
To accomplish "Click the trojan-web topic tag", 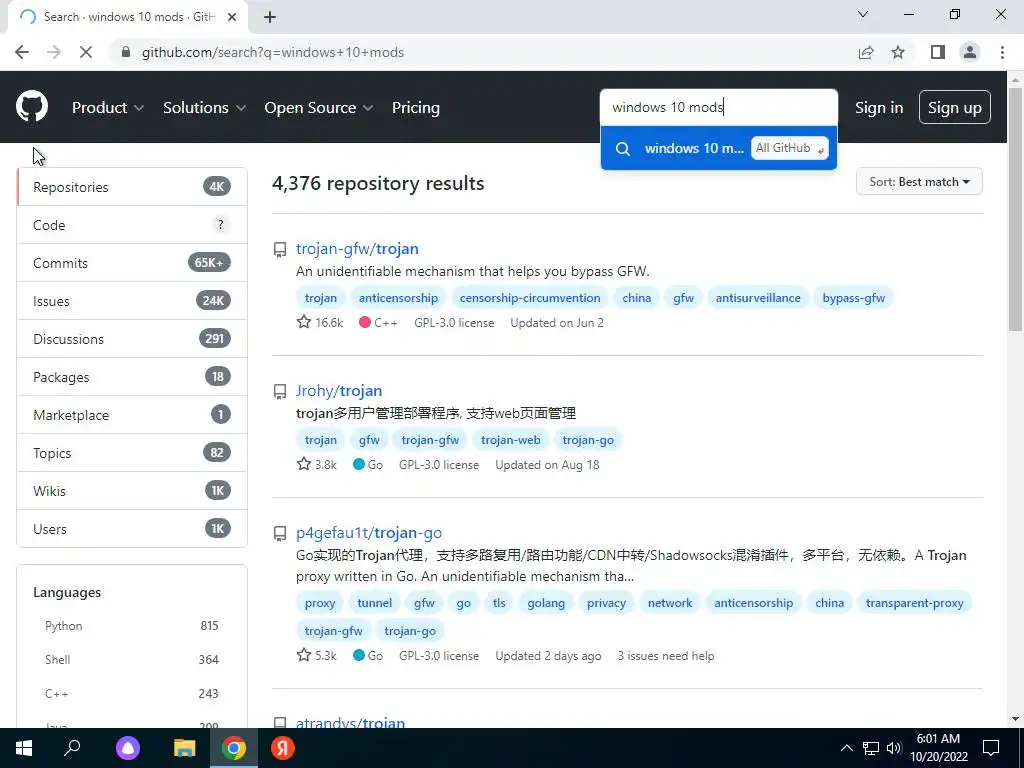I will [x=511, y=440].
